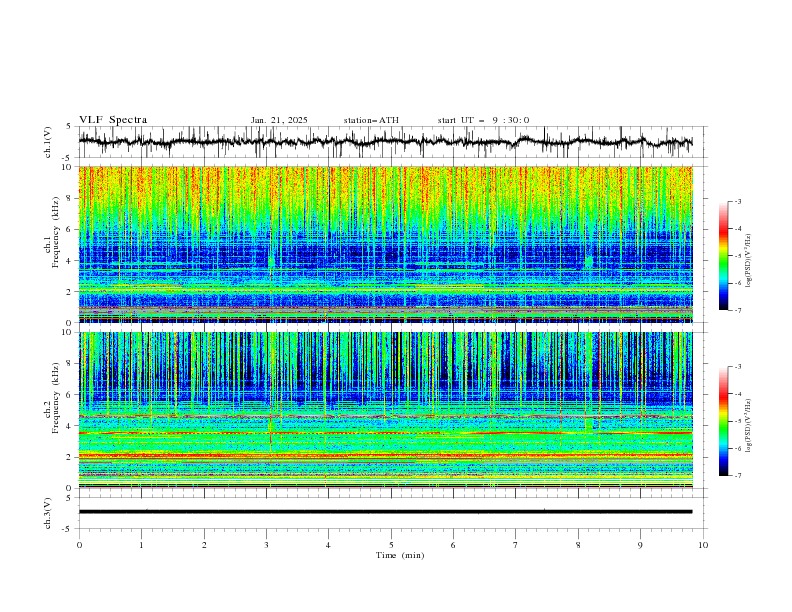
Task: Click the ch.1 frequency tick label "2"
Action: [70, 292]
